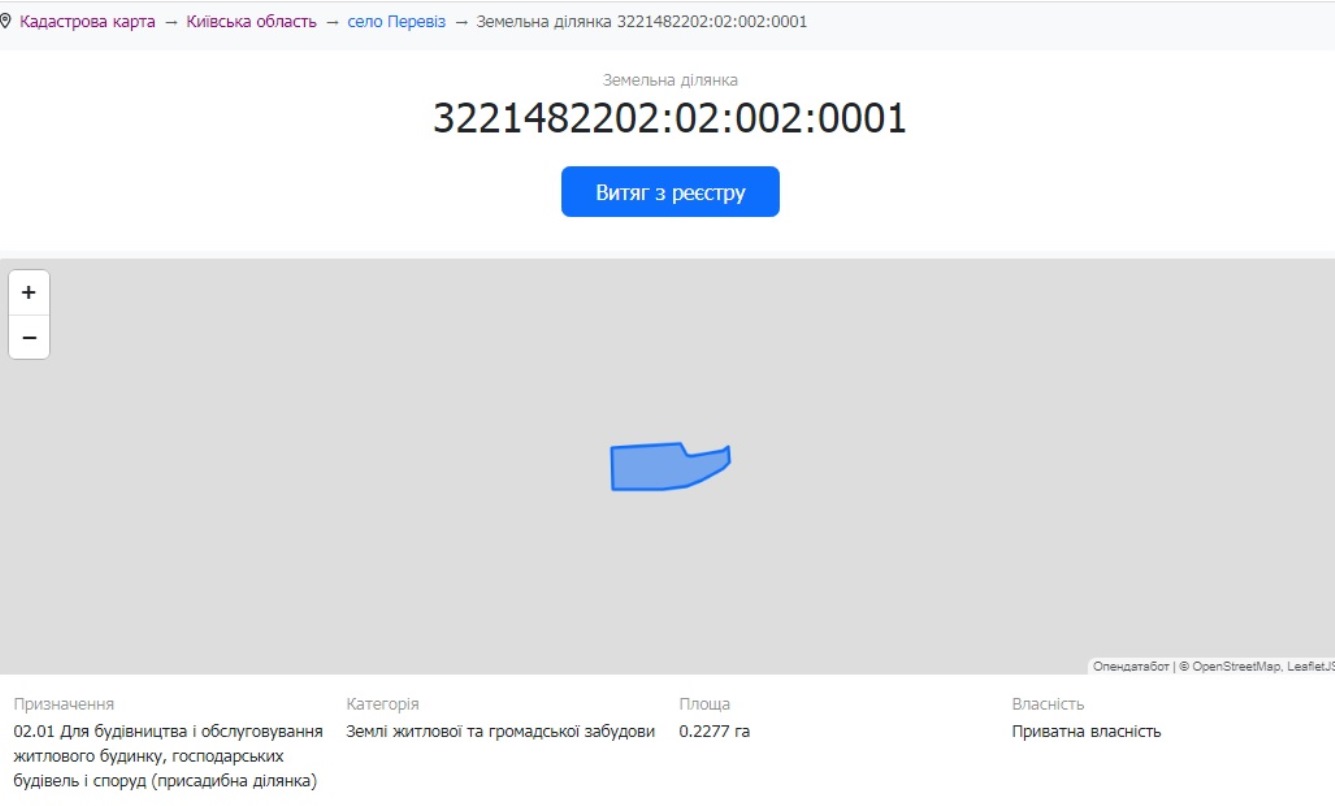Open the село Перевіз breadcrumb link
1335x806 pixels.
click(396, 22)
